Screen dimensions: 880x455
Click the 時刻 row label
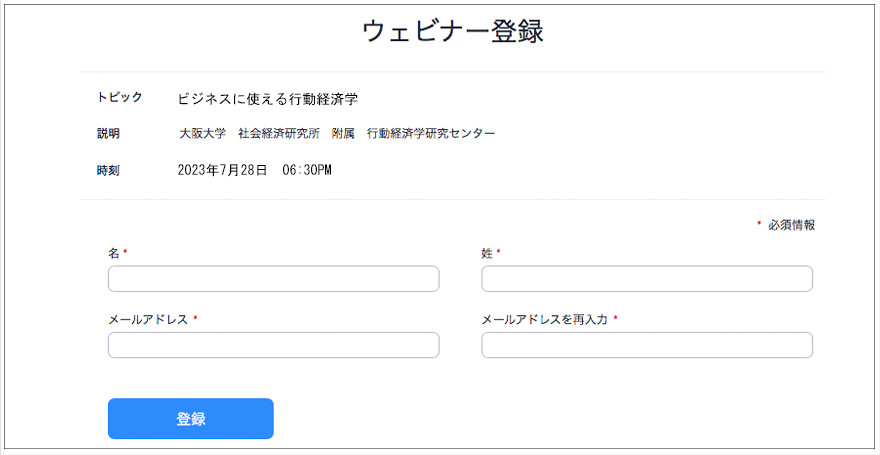[108, 170]
